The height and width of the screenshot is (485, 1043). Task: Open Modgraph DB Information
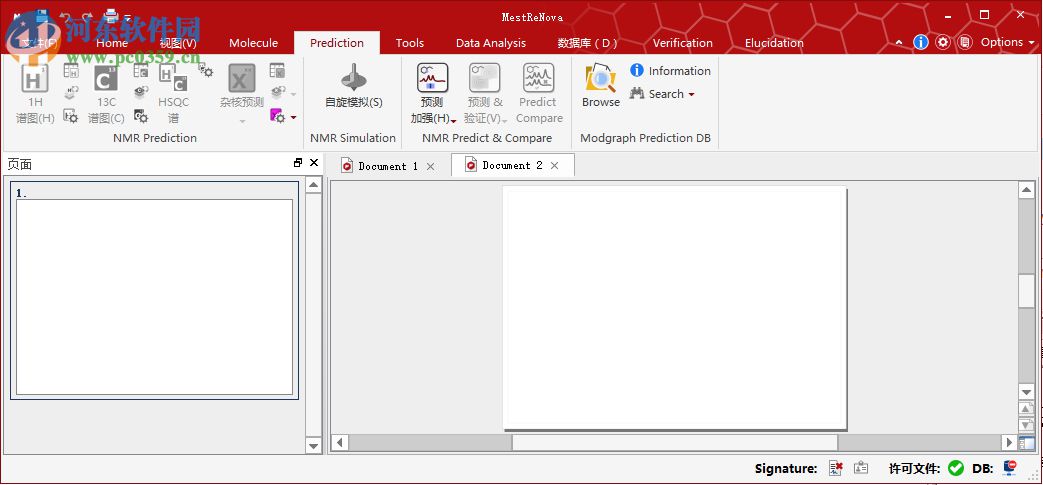coord(670,71)
